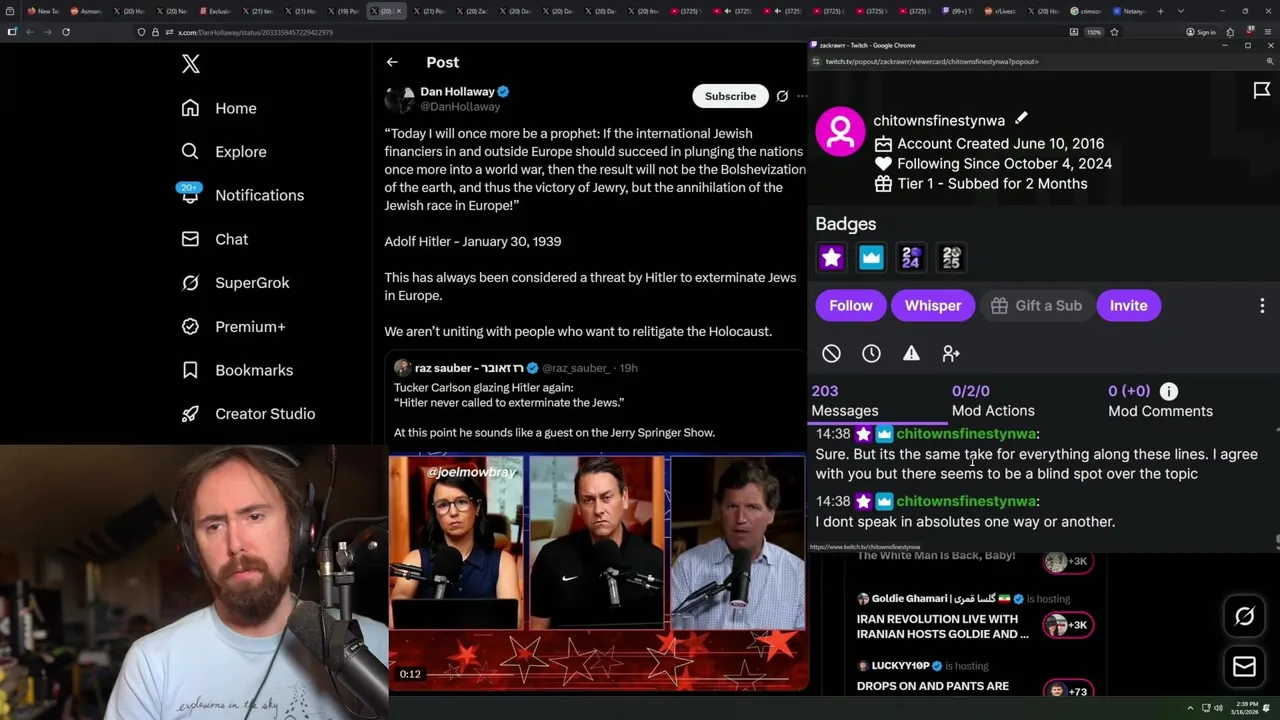Click the info icon next to Mod Comments count
Viewport: 1280px width, 720px height.
(x=1169, y=391)
